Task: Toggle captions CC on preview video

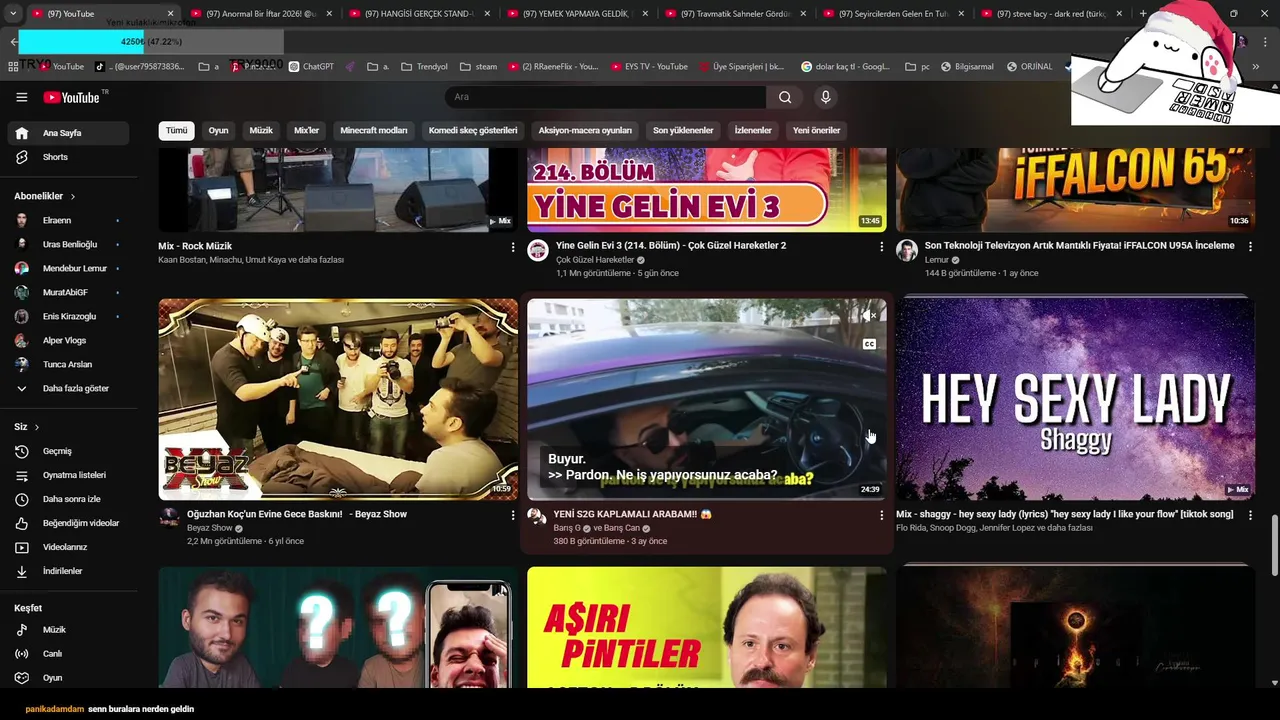Action: pyautogui.click(x=869, y=344)
